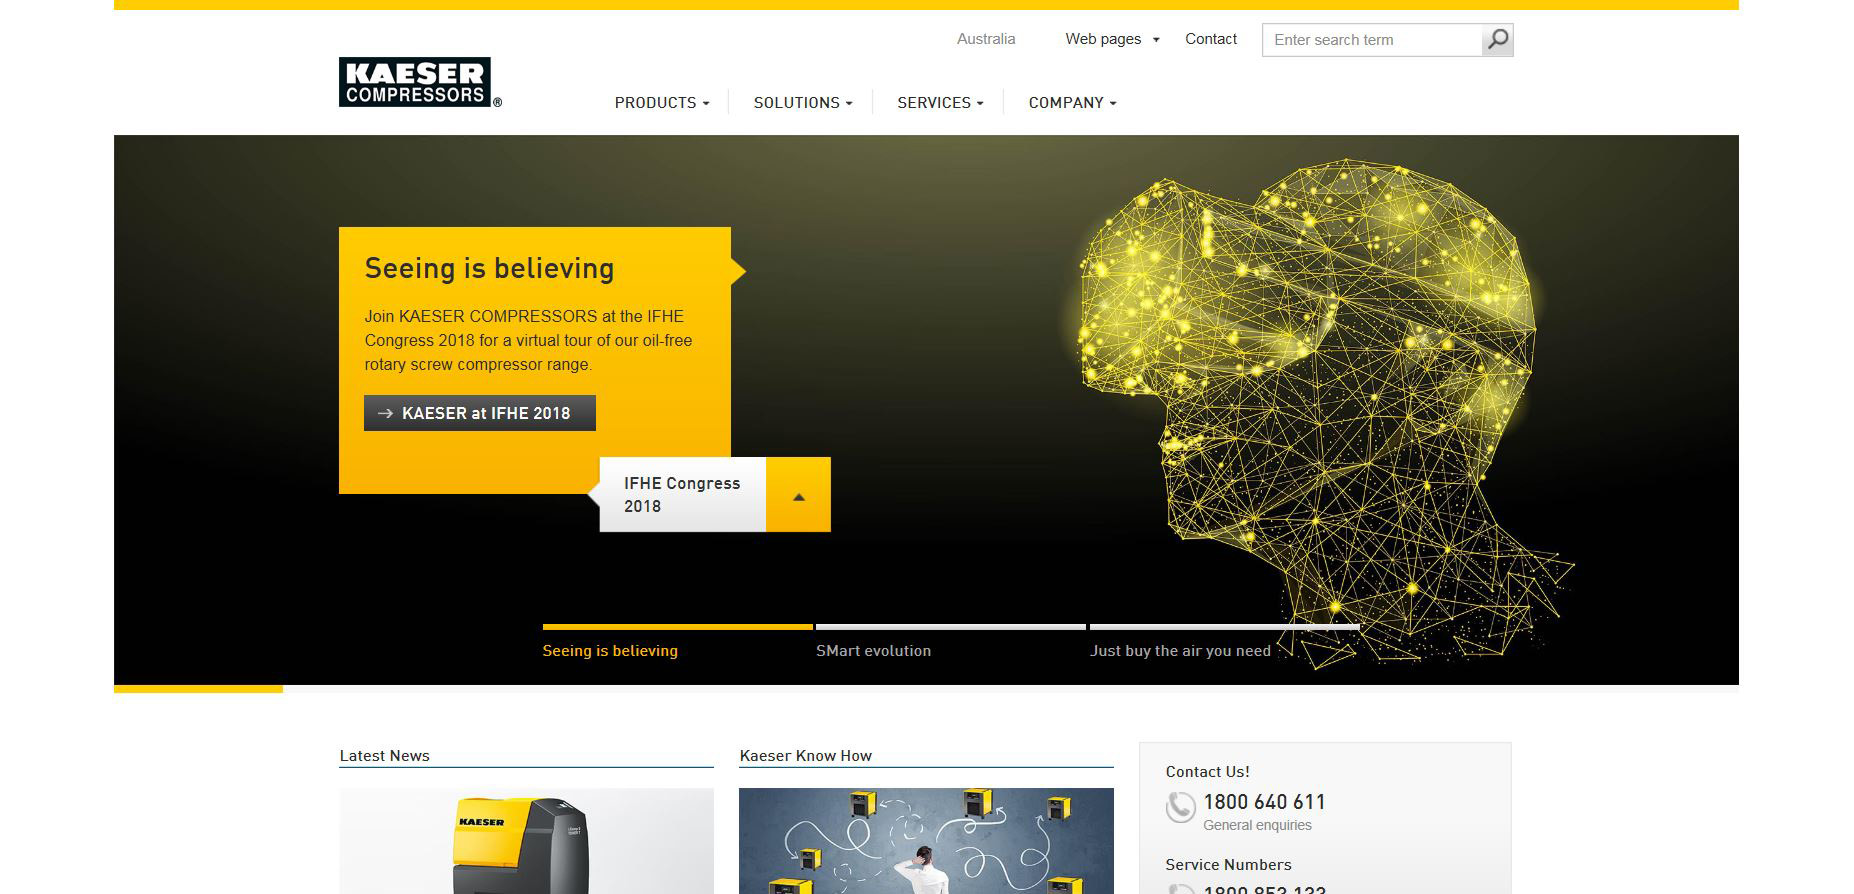Open the Contact link
This screenshot has width=1854, height=894.
1211,39
